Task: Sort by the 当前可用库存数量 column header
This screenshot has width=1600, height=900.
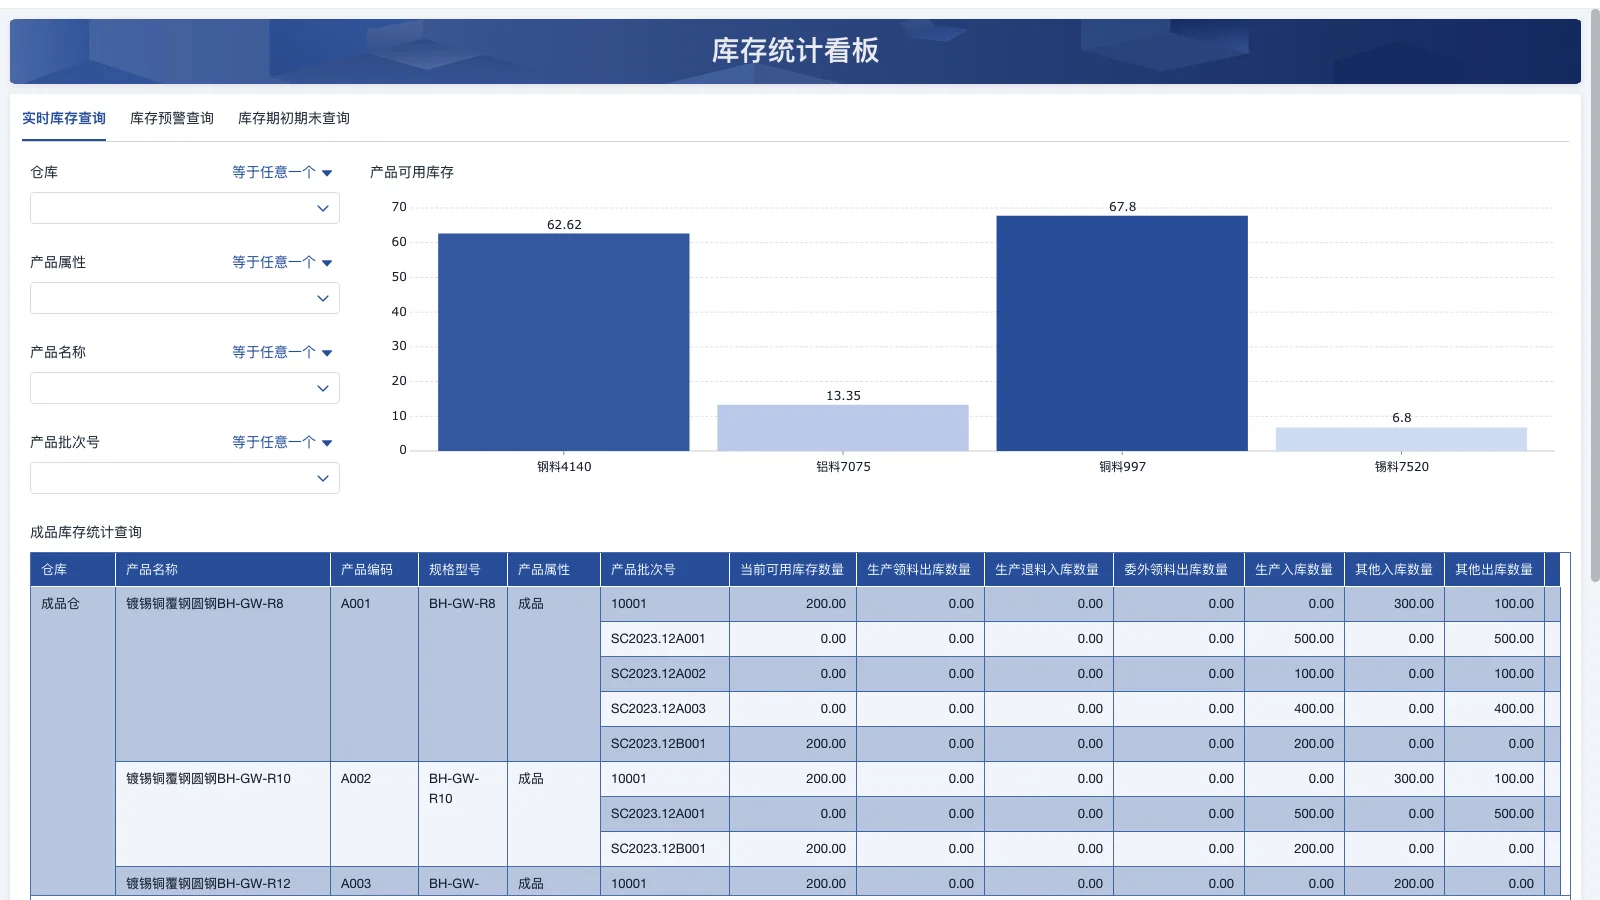Action: coord(792,569)
